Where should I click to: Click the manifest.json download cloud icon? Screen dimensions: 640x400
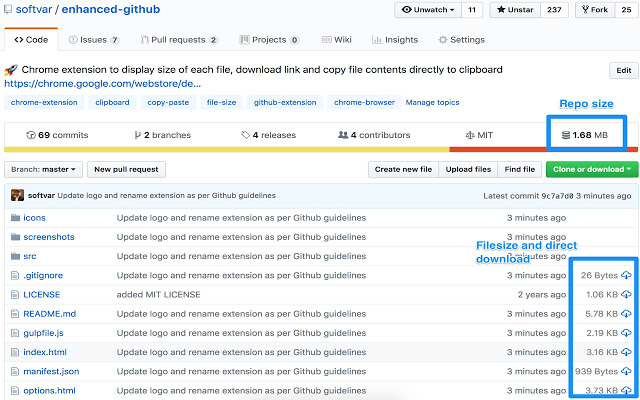(626, 371)
